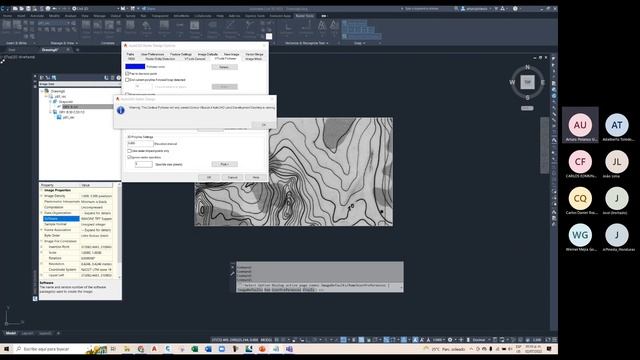Expand the Insertion Point property
Viewport: 640px width, 360px height.
[x=42, y=247]
